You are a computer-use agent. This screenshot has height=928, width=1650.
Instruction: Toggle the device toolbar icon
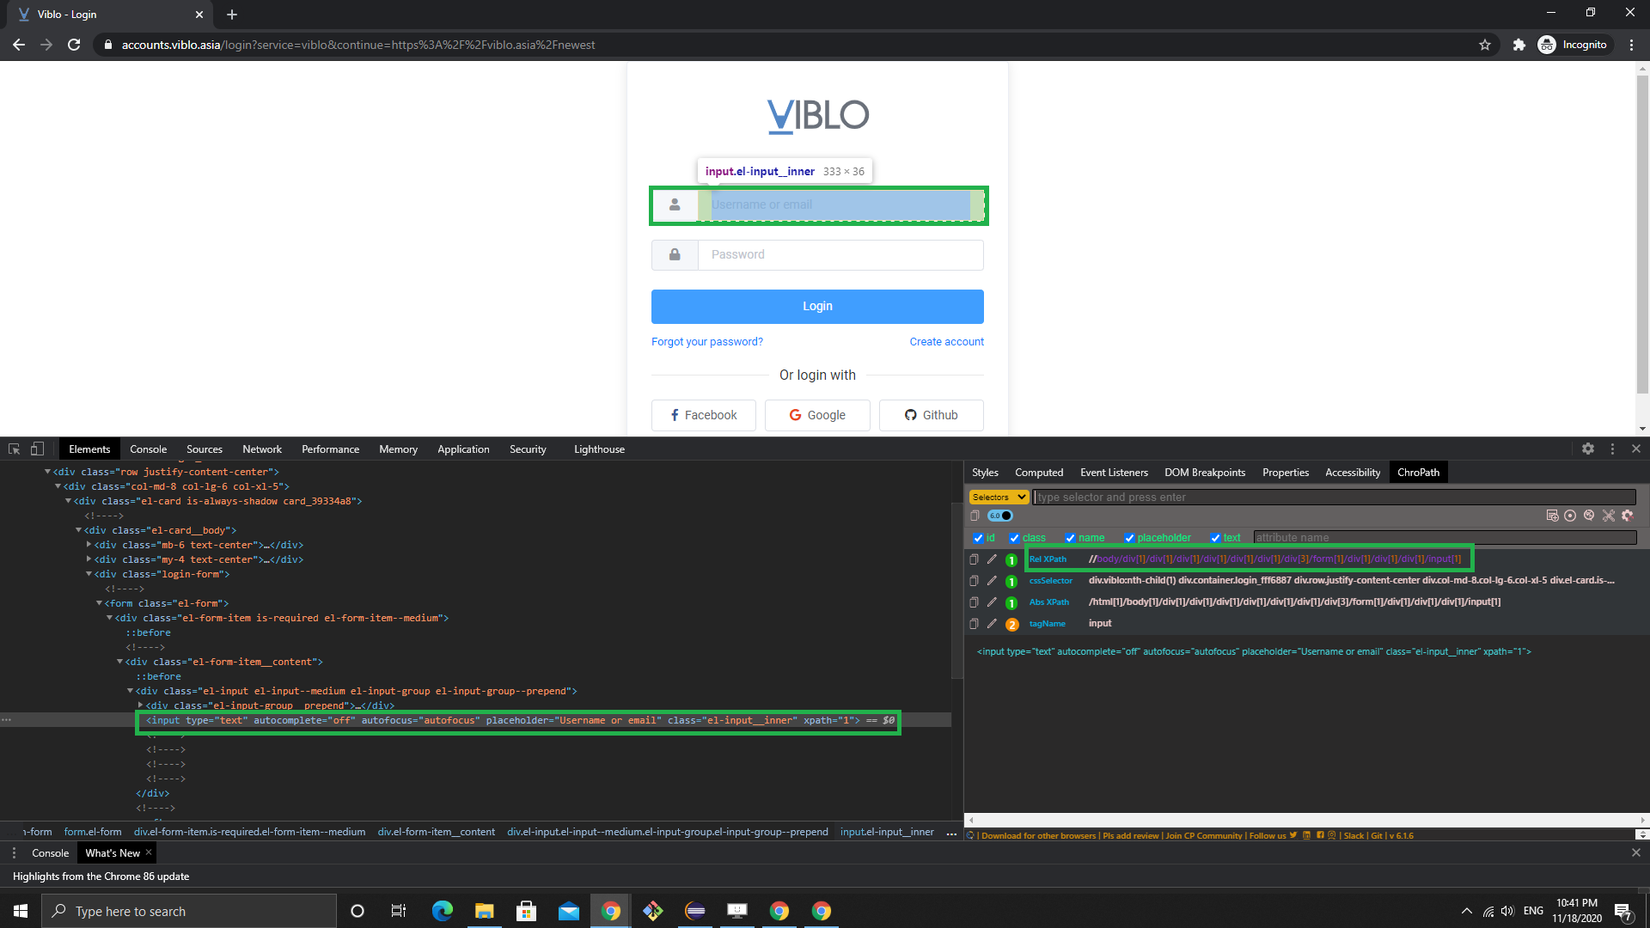point(37,449)
